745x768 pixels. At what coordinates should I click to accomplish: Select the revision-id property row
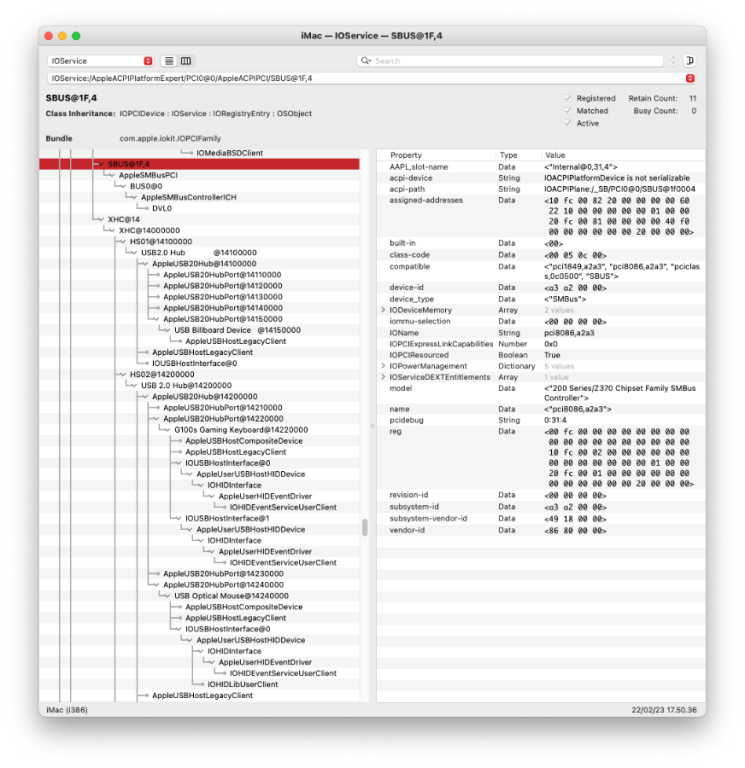[x=541, y=495]
